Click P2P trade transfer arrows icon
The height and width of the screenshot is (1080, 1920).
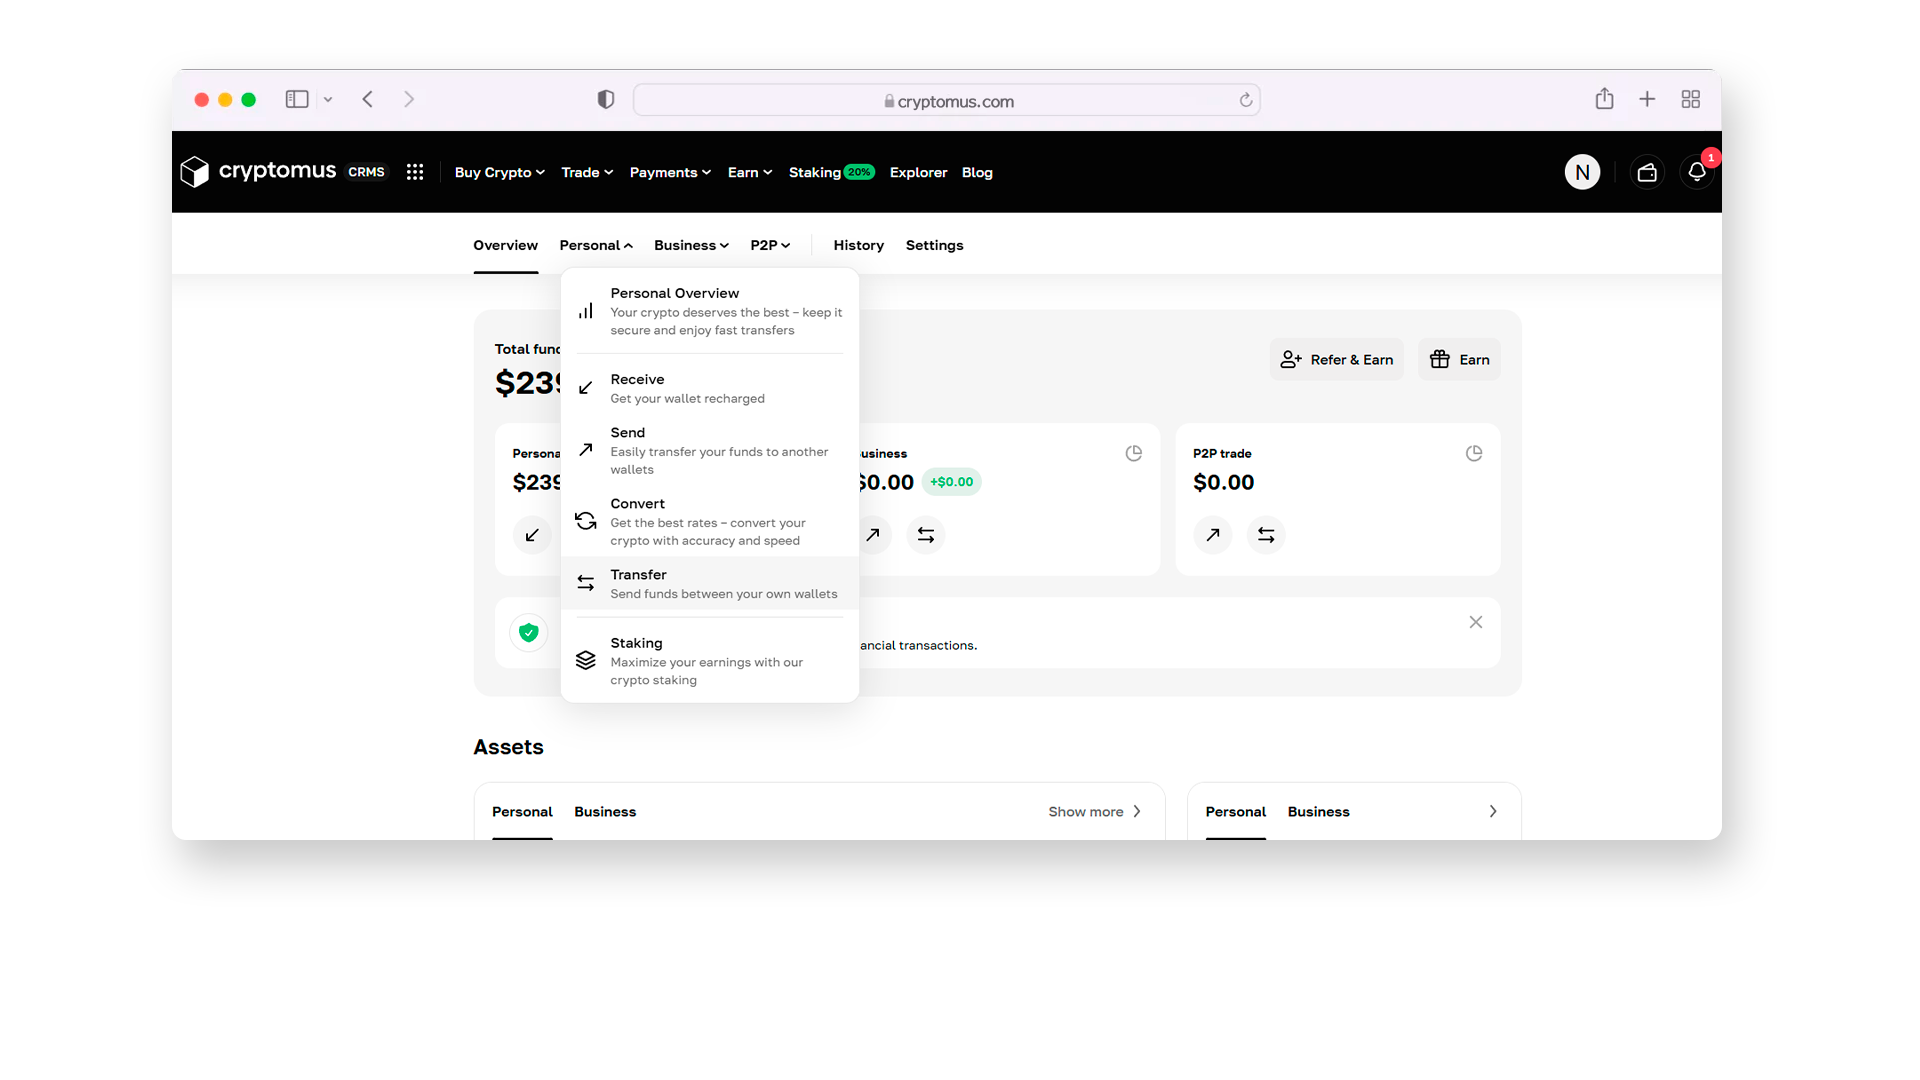point(1266,535)
